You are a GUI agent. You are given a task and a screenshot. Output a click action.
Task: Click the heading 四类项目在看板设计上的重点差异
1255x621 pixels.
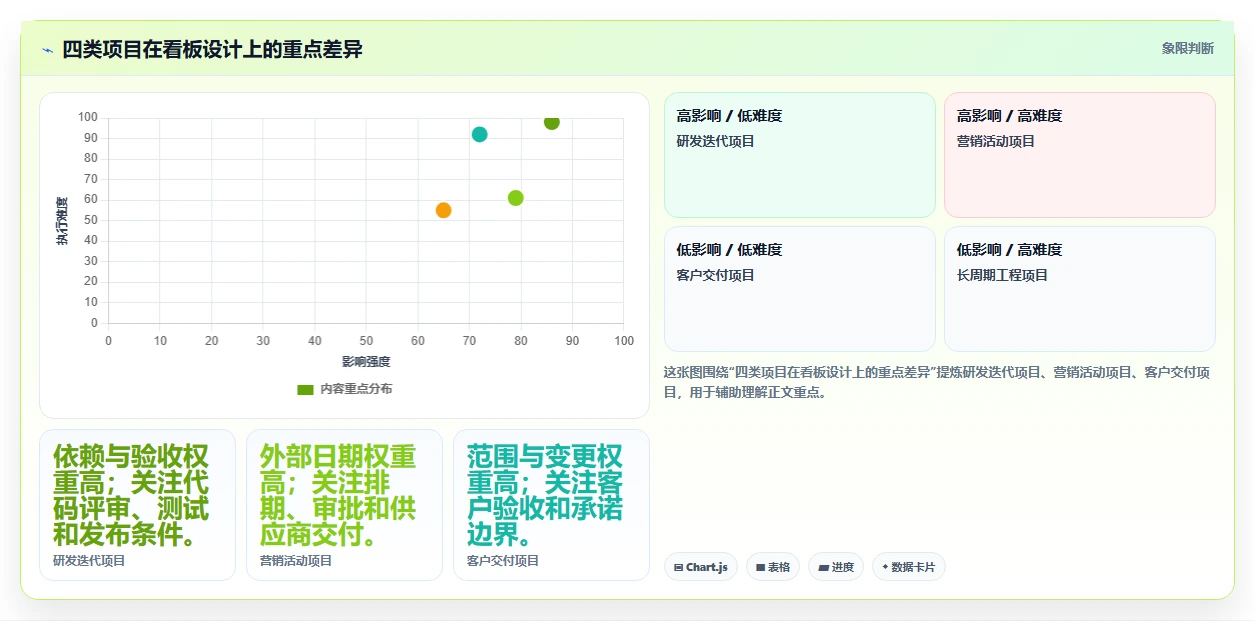(212, 49)
